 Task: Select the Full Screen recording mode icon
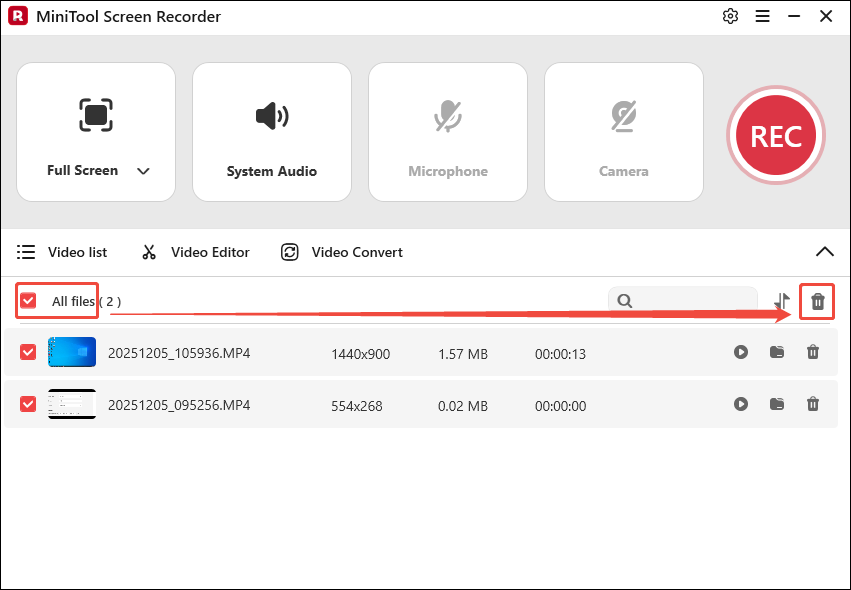coord(96,113)
